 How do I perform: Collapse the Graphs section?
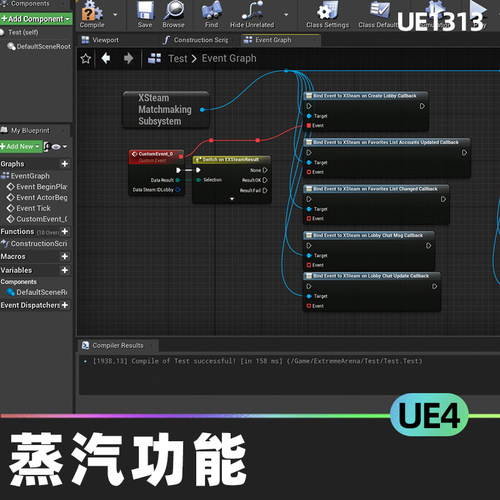click(13, 164)
